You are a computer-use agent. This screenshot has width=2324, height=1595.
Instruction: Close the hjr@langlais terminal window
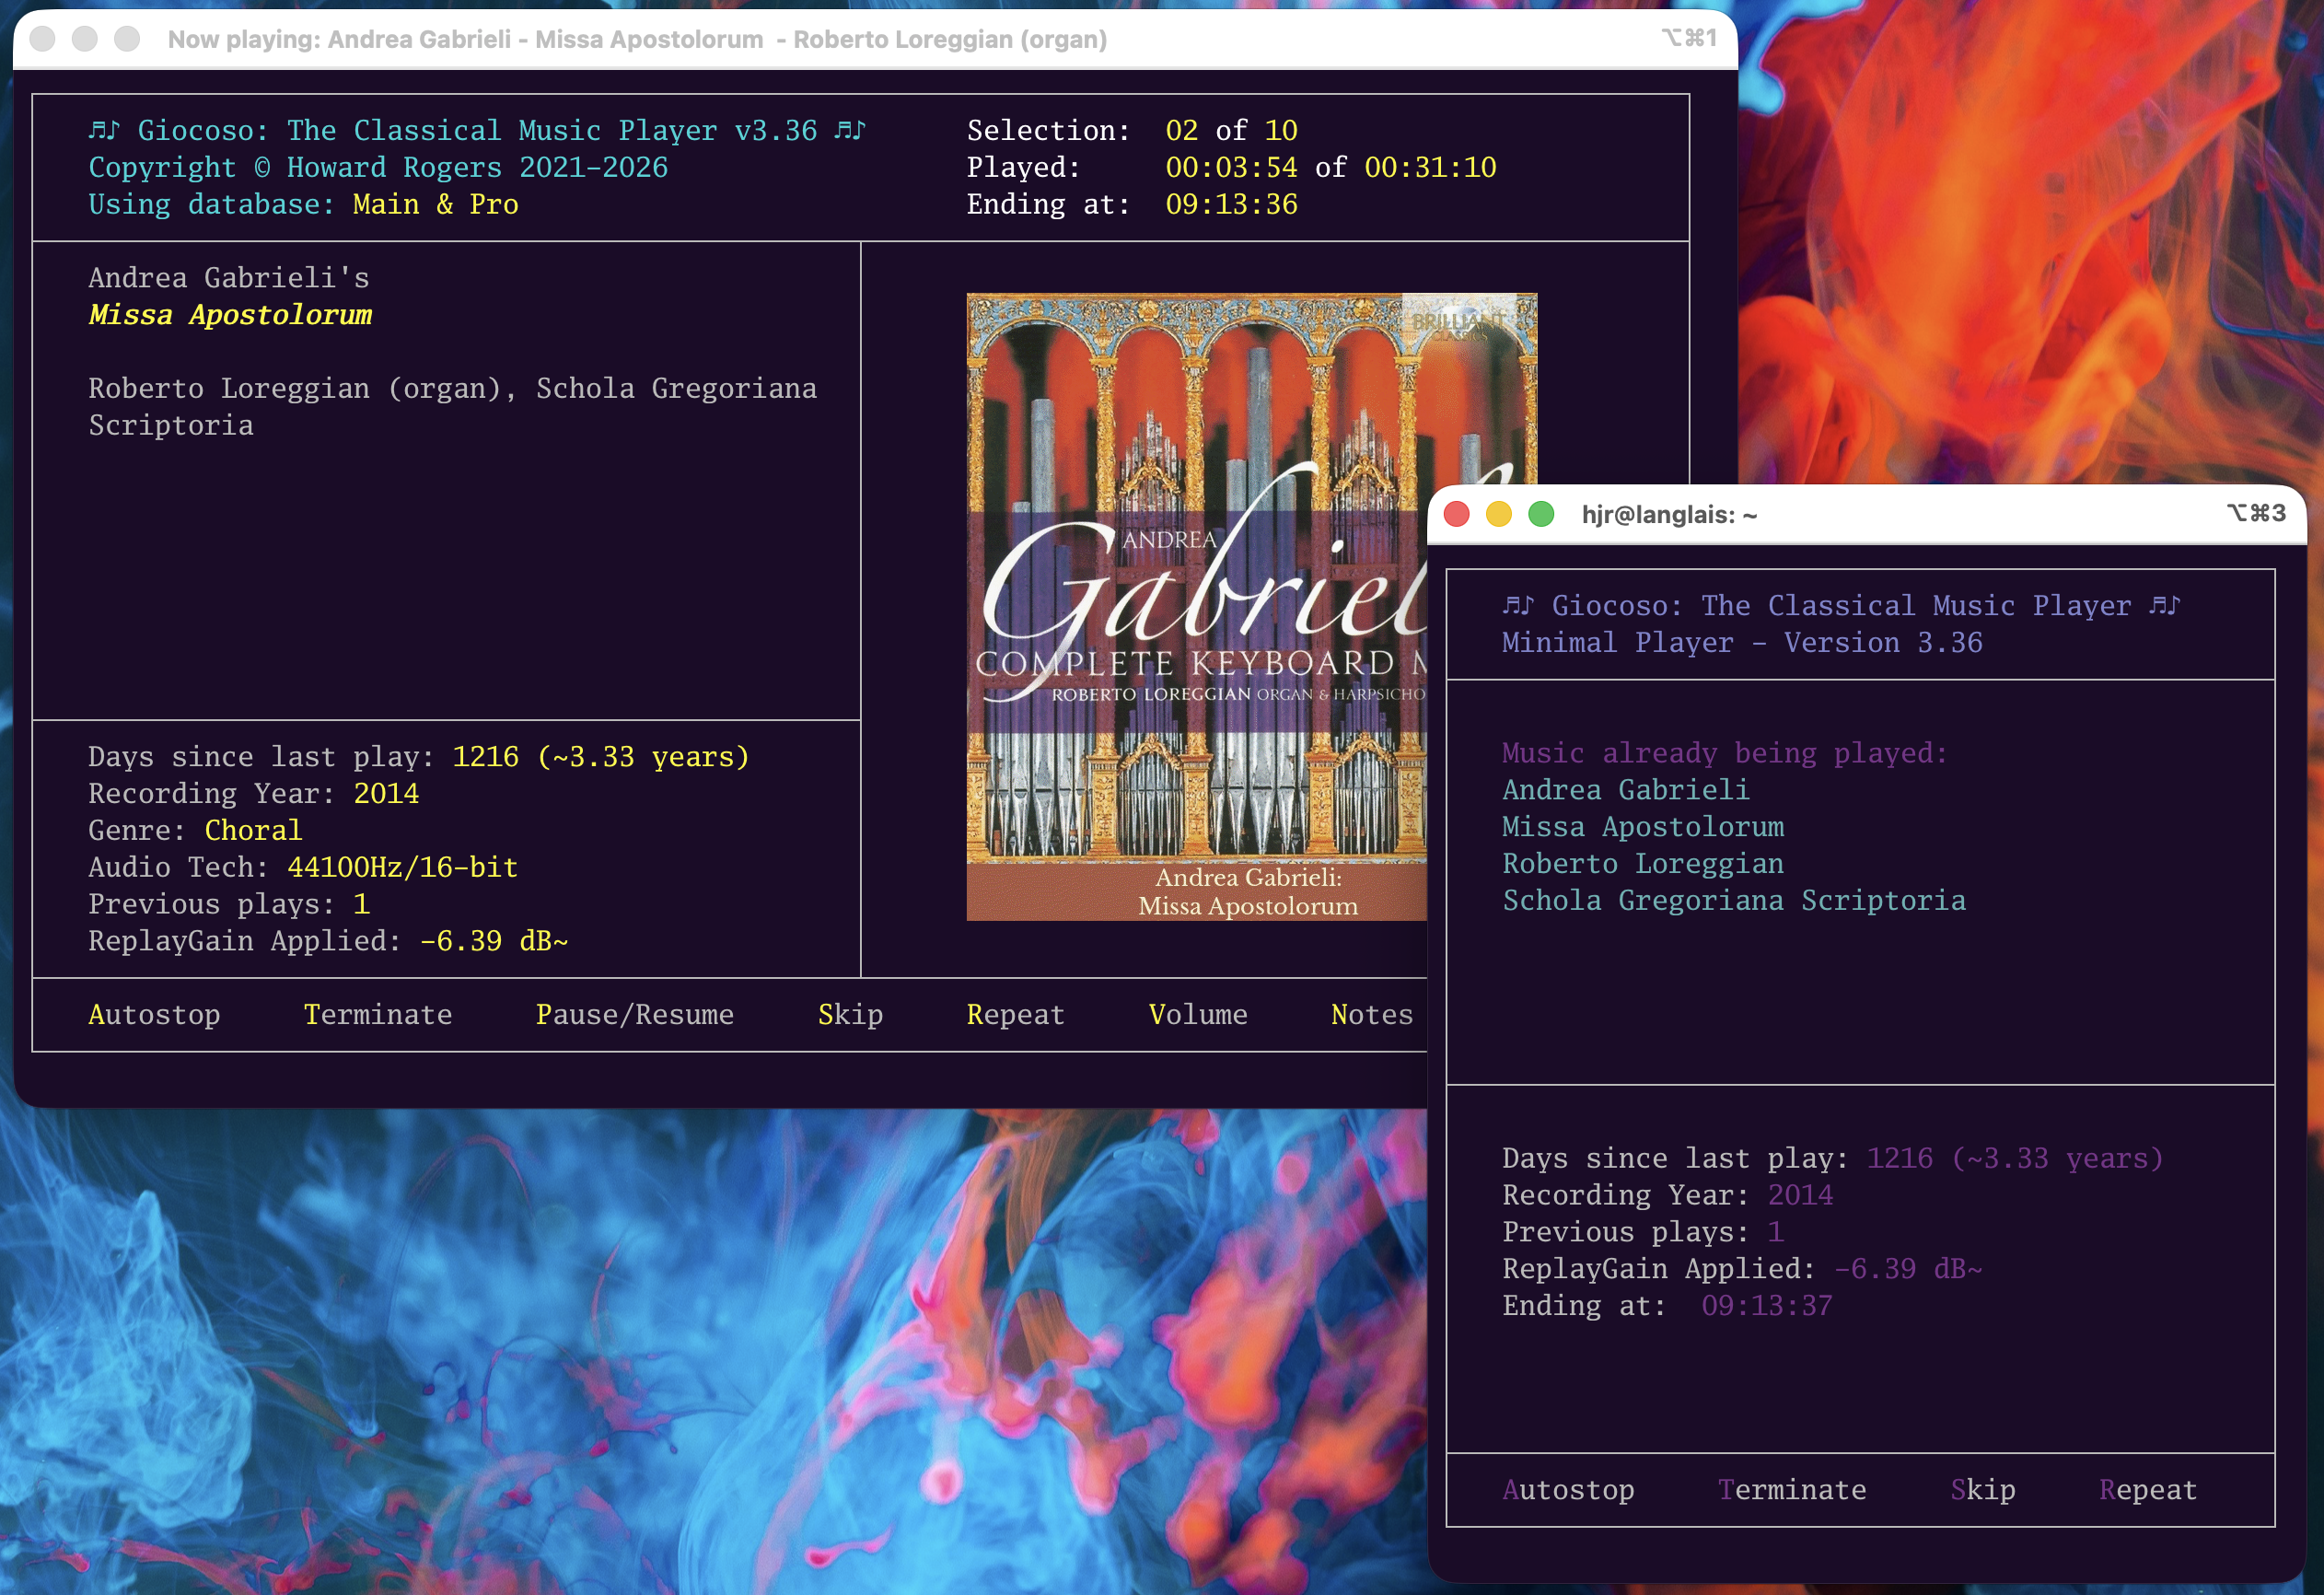(x=1456, y=514)
